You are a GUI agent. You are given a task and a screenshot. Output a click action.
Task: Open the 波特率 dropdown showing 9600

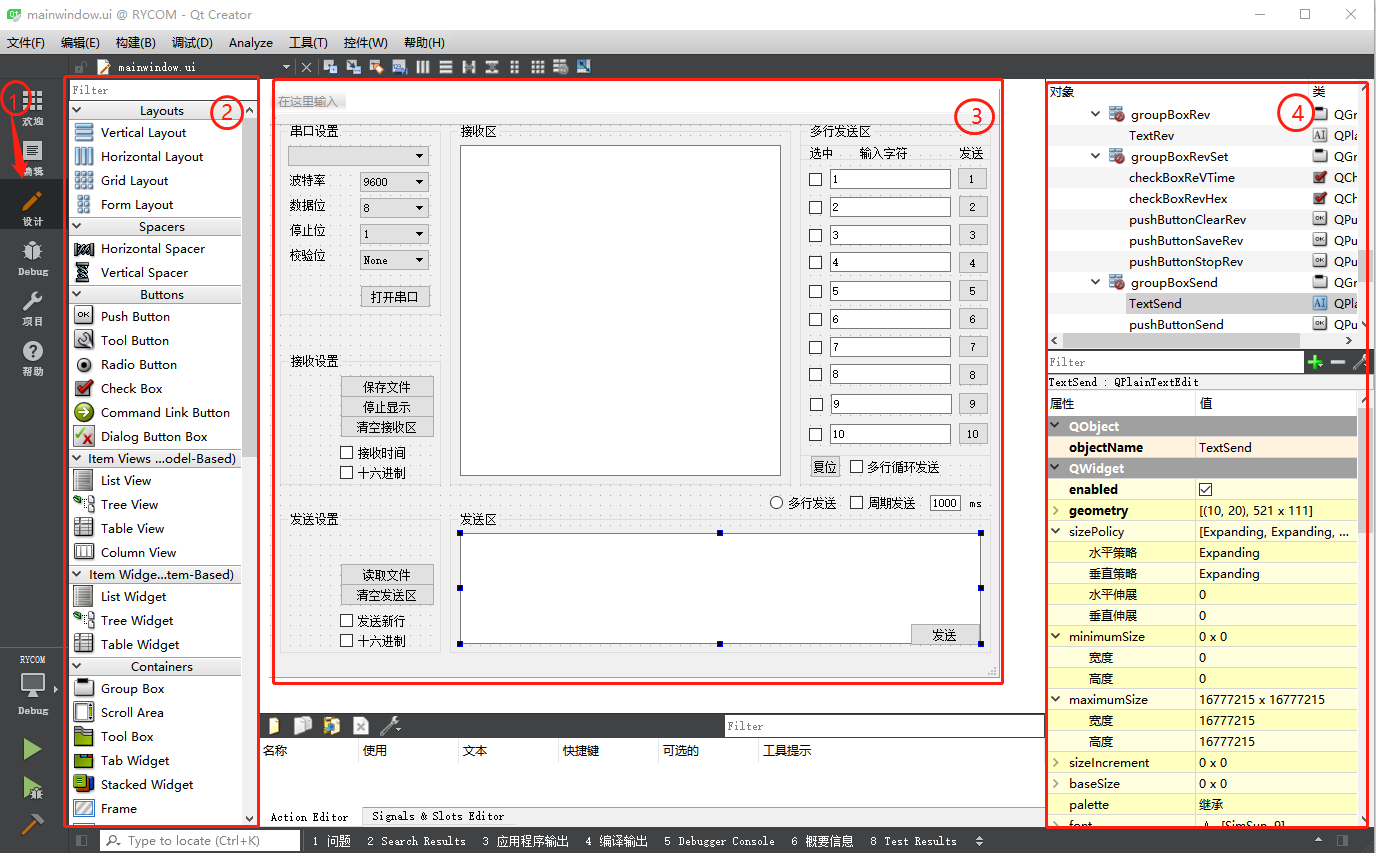pyautogui.click(x=394, y=182)
